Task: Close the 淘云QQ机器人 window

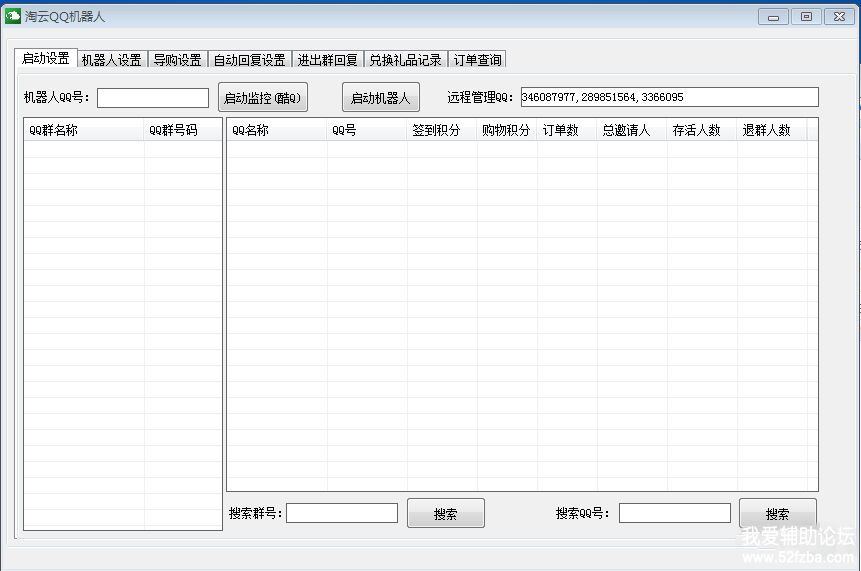Action: 839,17
